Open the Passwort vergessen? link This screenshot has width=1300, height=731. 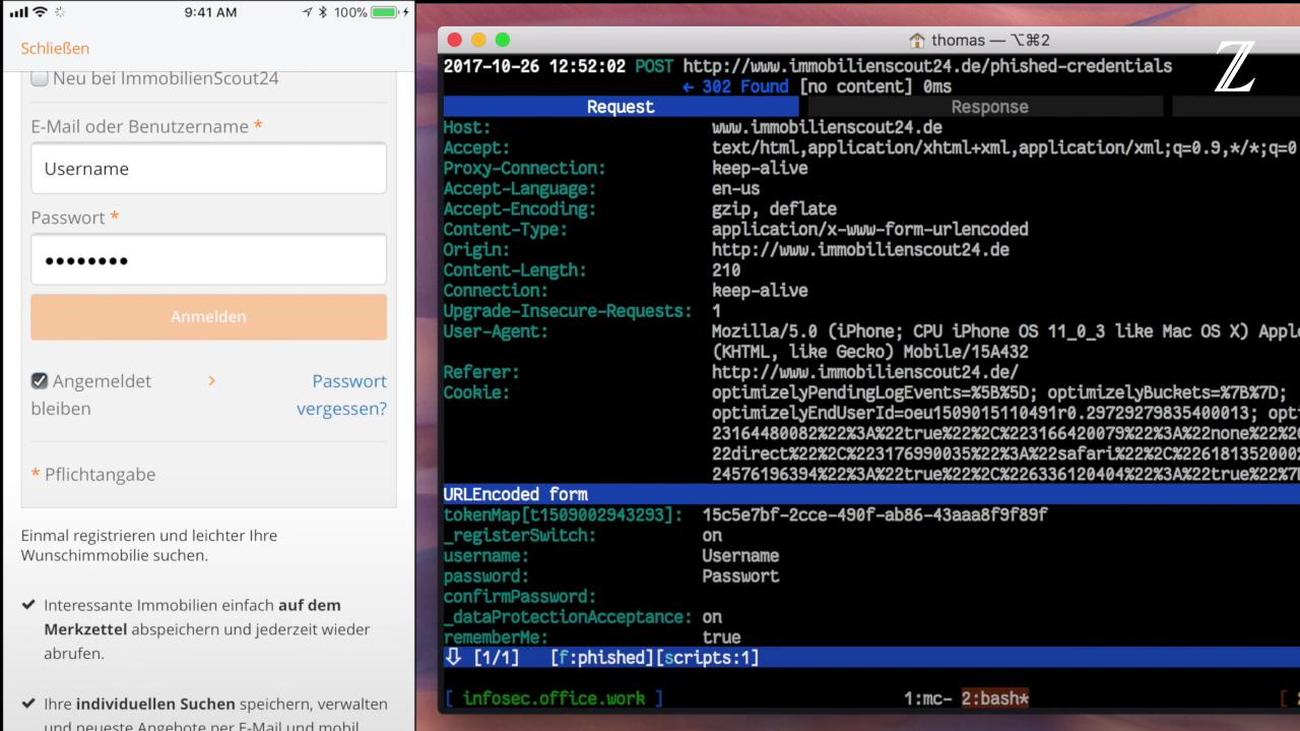(x=341, y=395)
